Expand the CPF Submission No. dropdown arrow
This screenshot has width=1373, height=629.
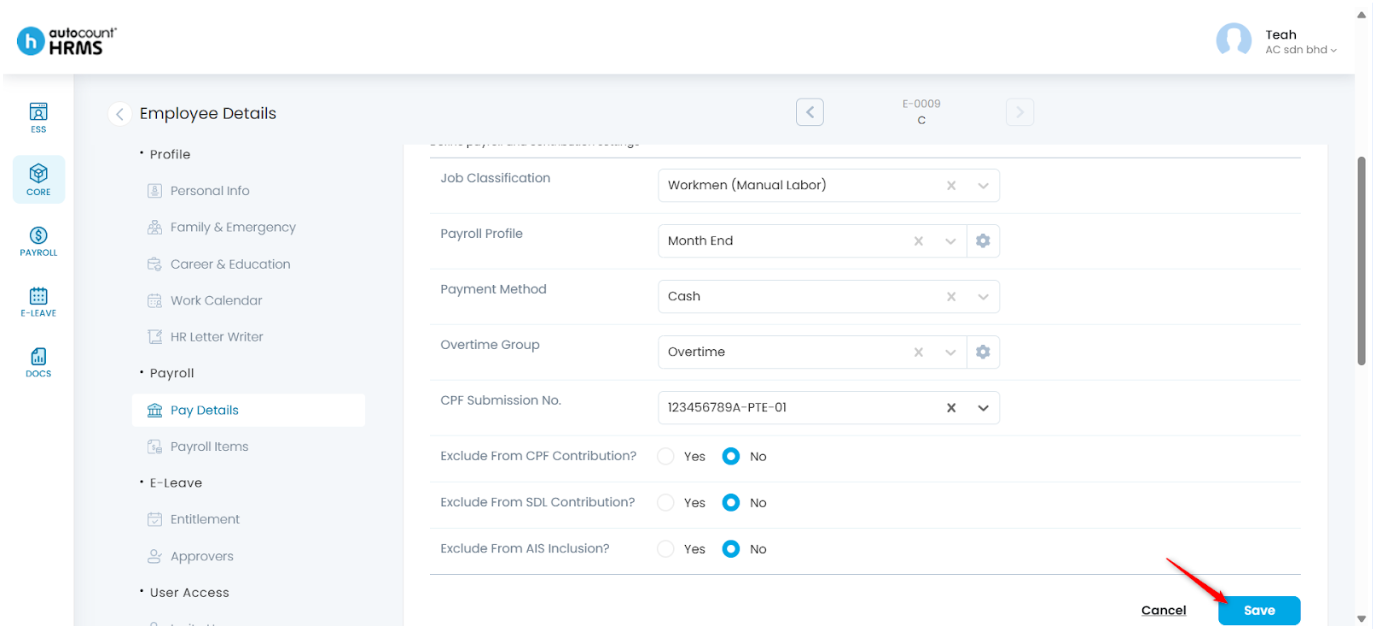point(983,407)
